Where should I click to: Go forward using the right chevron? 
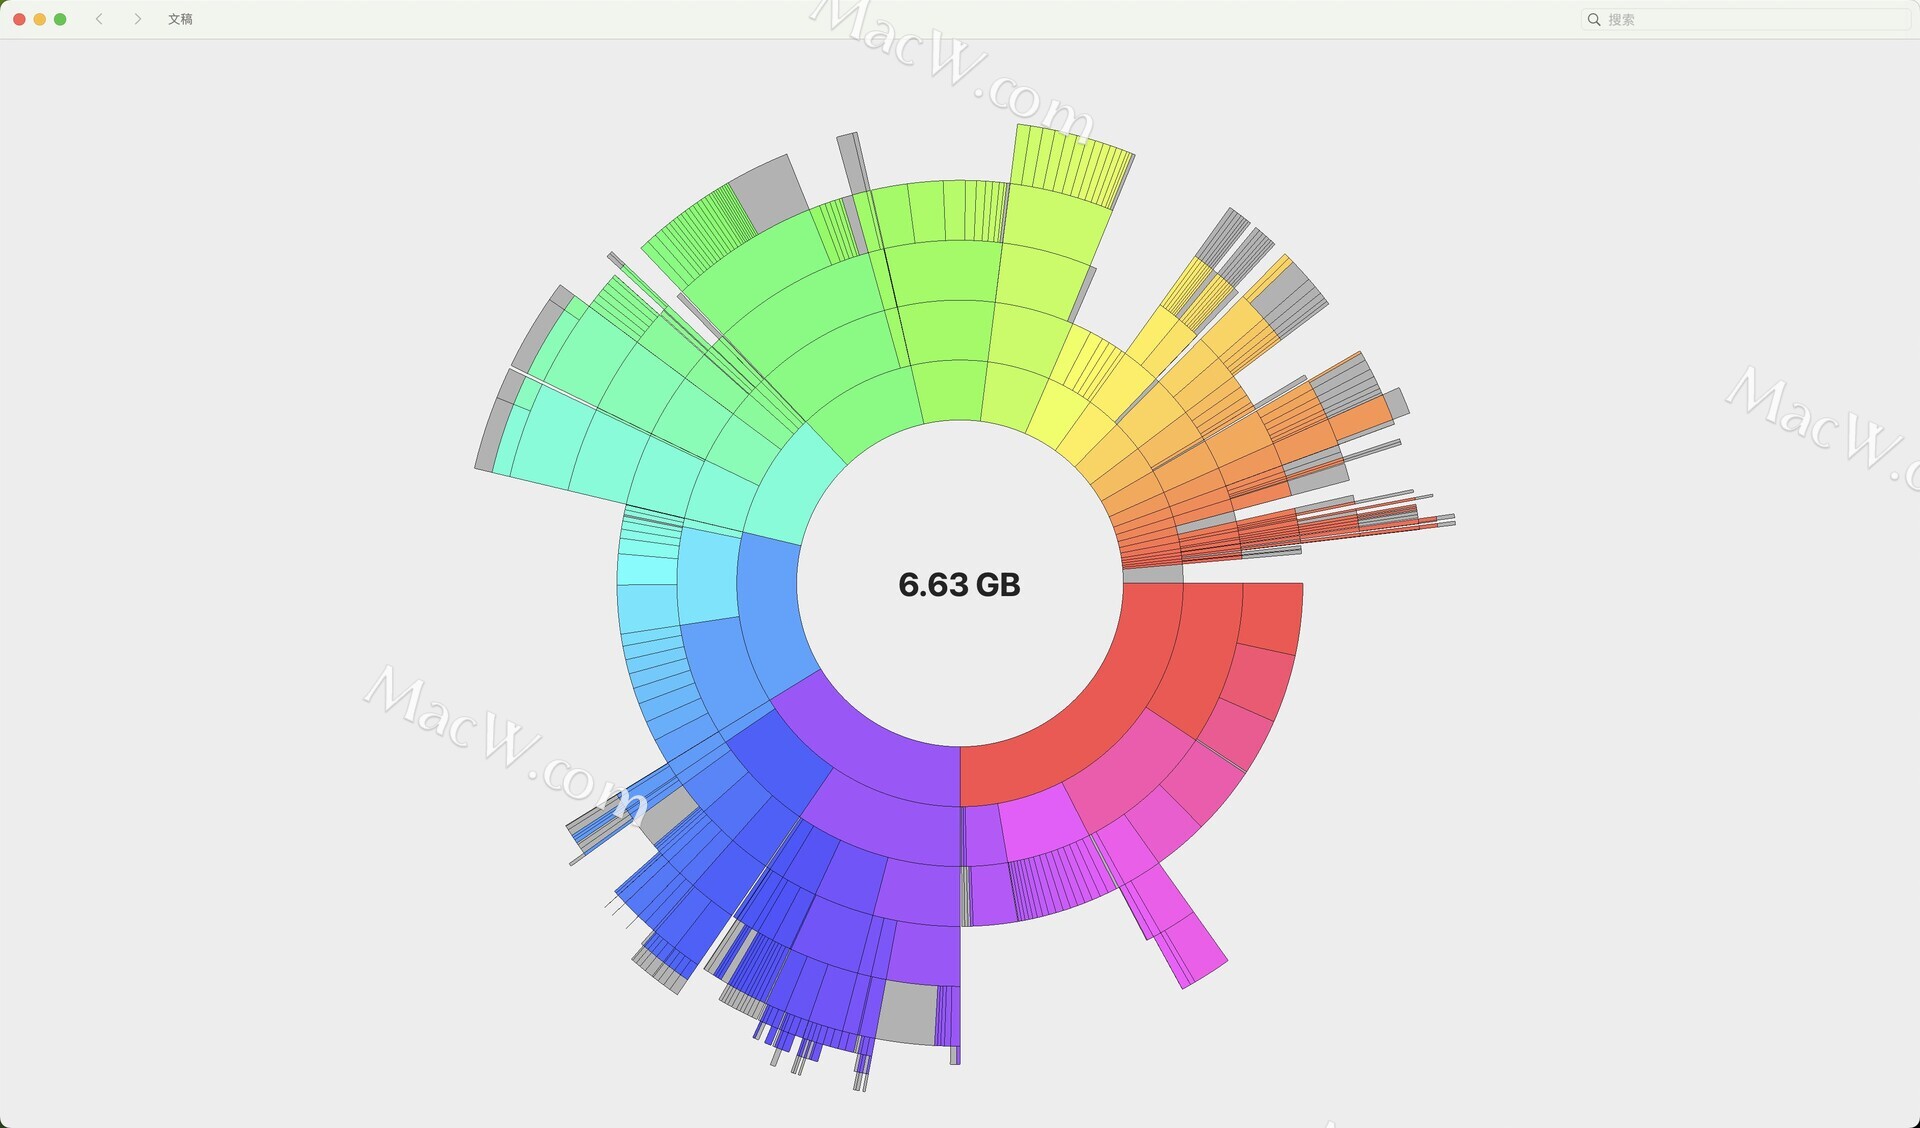pos(137,19)
